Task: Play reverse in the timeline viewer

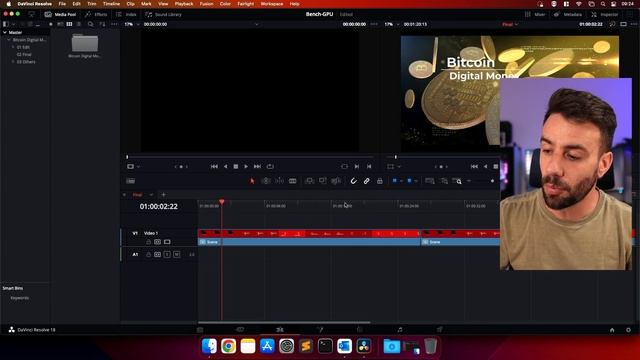Action: click(485, 167)
